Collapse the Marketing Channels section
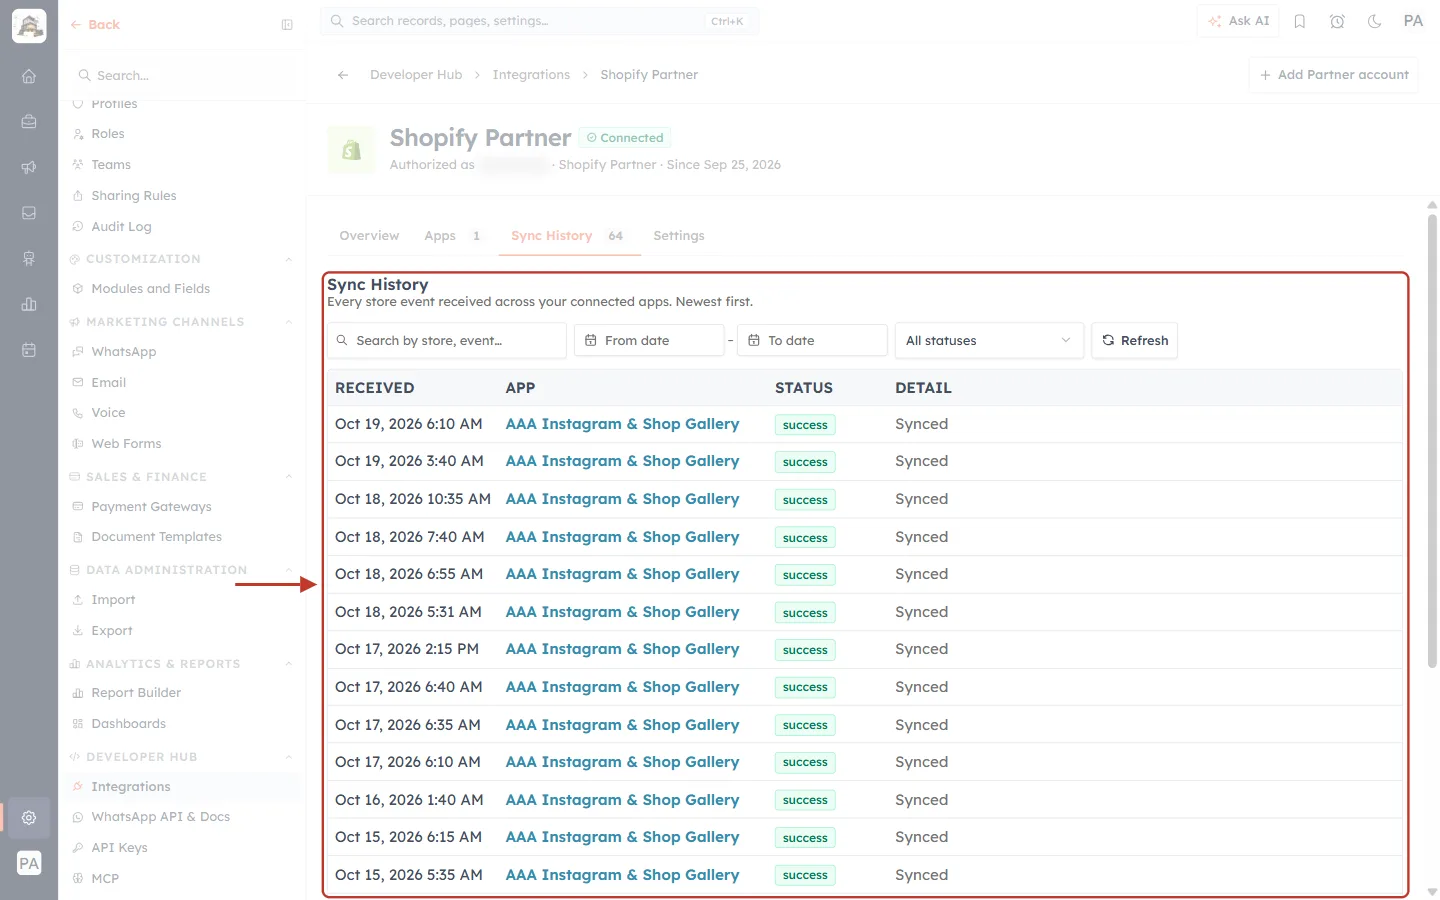This screenshot has height=900, width=1440. (x=289, y=322)
